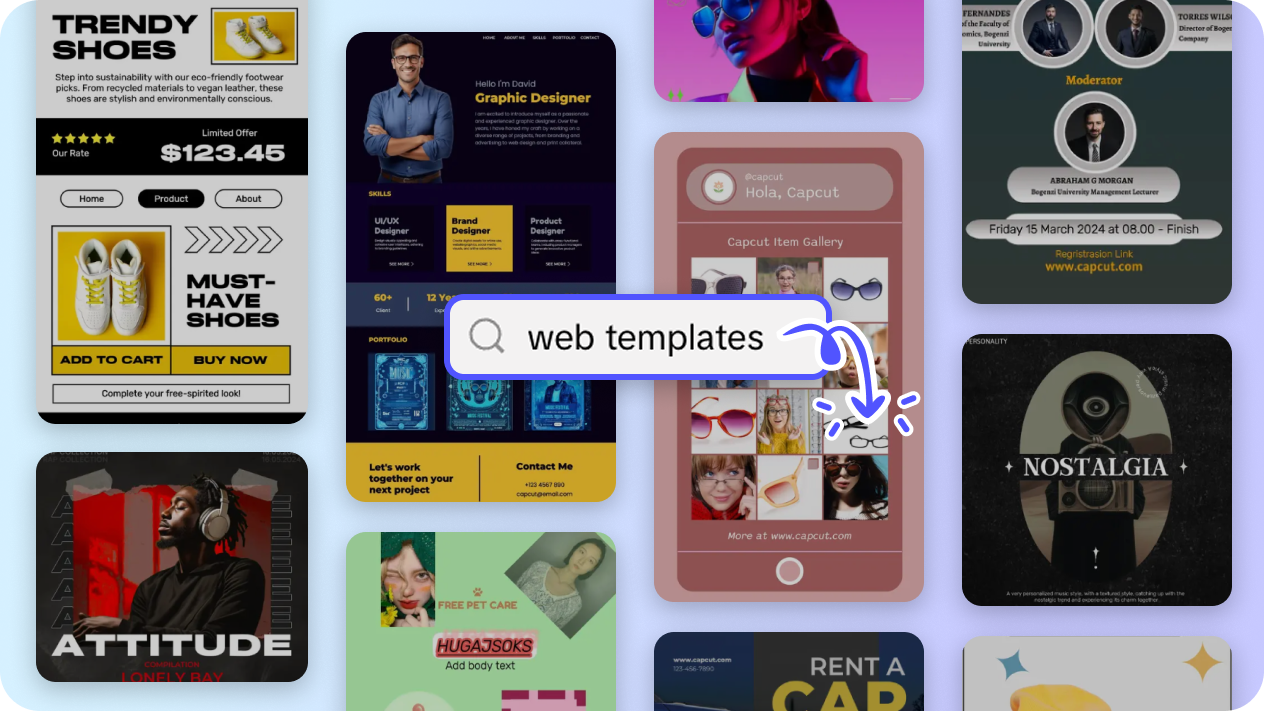This screenshot has height=711, width=1264.
Task: Open HOME in the graphic designer navigation
Action: [x=488, y=37]
